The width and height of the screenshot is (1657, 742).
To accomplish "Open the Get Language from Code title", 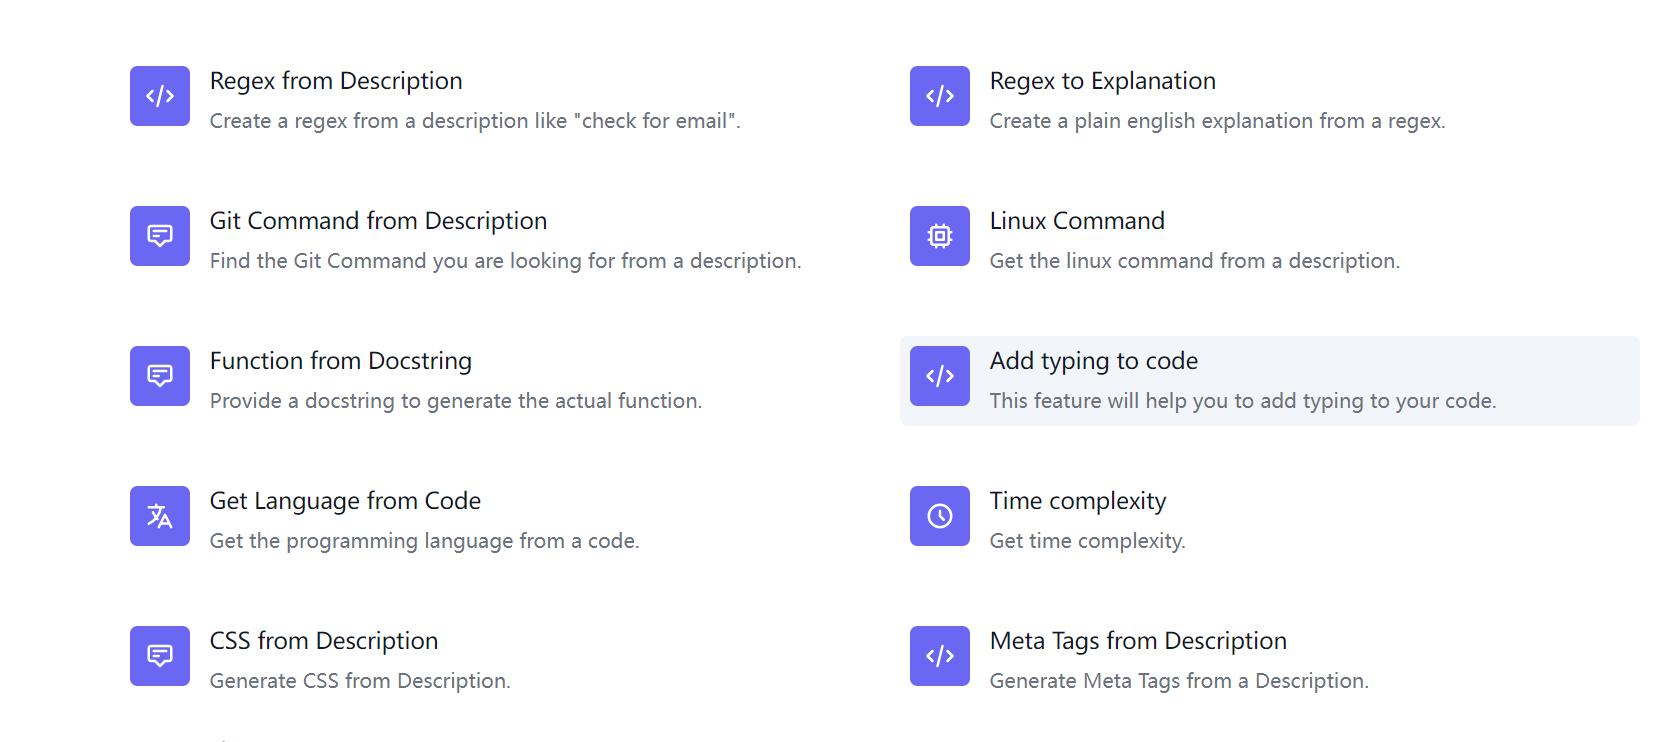I will click(345, 501).
